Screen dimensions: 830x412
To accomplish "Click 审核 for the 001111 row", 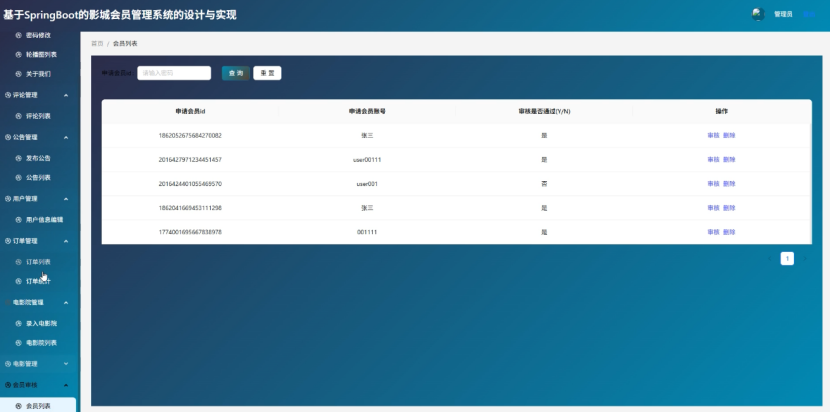I will pyautogui.click(x=714, y=232).
